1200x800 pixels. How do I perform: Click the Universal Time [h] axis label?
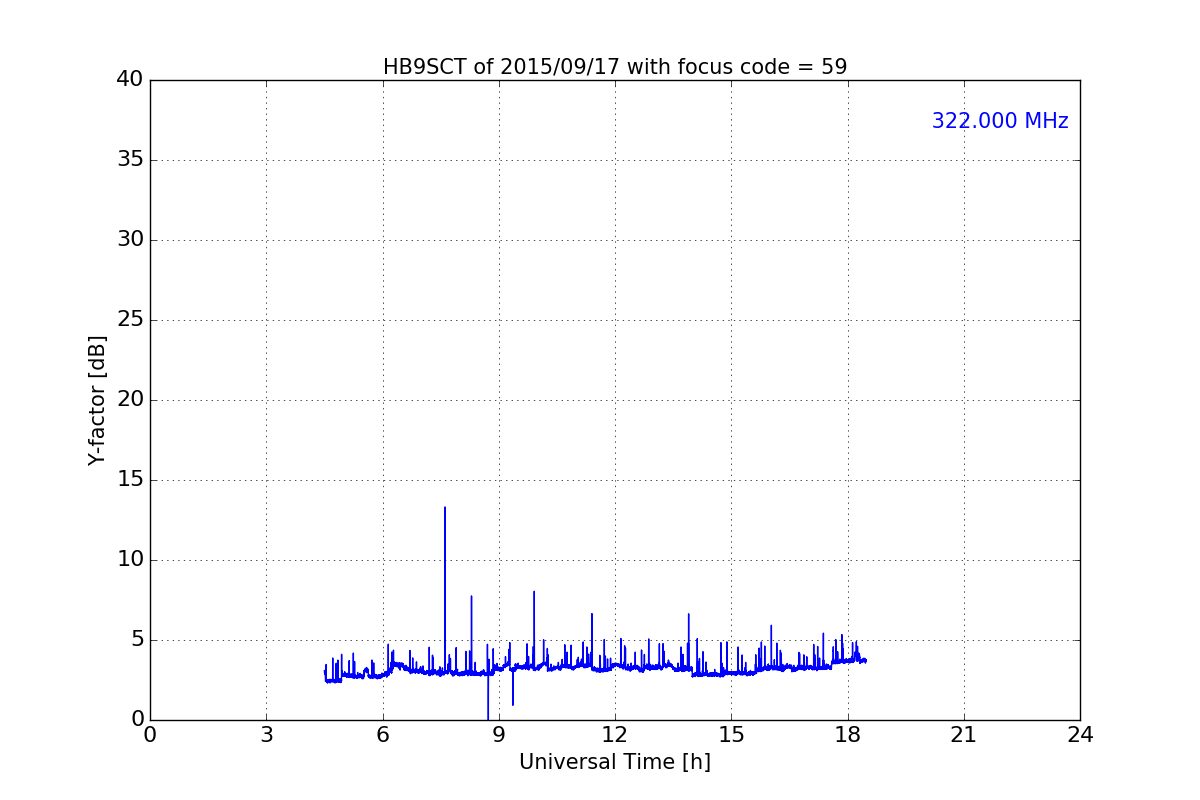pos(614,762)
